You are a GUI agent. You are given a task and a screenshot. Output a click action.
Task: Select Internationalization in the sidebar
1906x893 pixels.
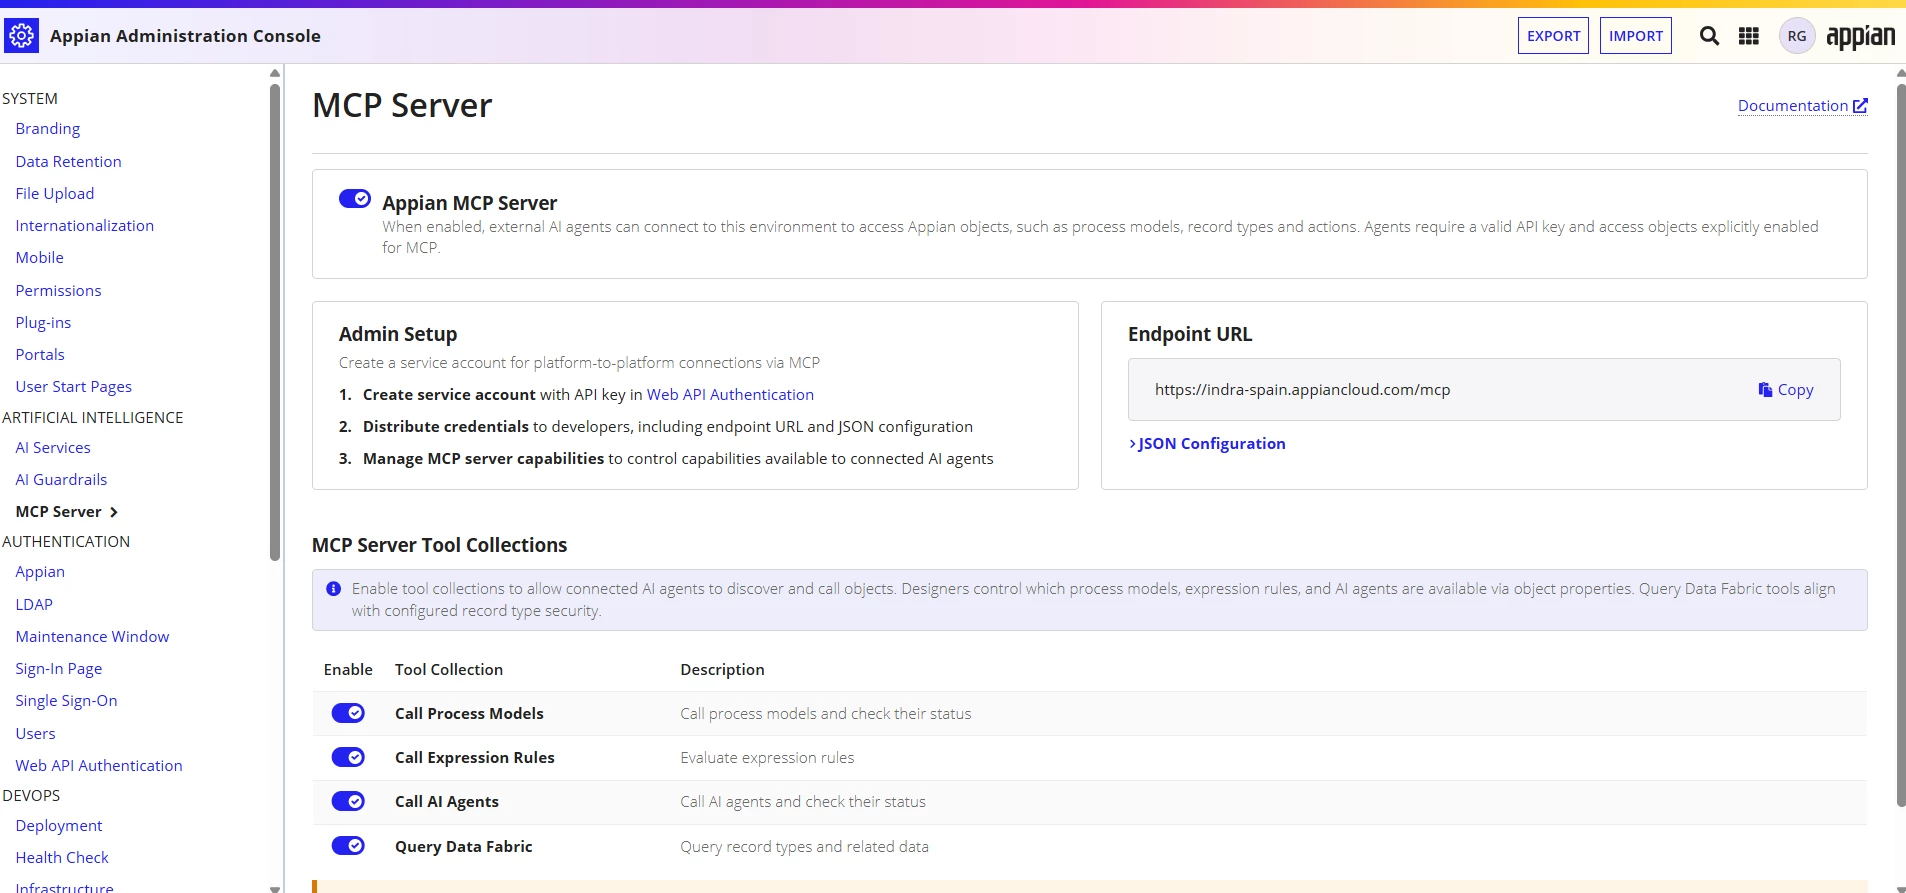(x=85, y=226)
